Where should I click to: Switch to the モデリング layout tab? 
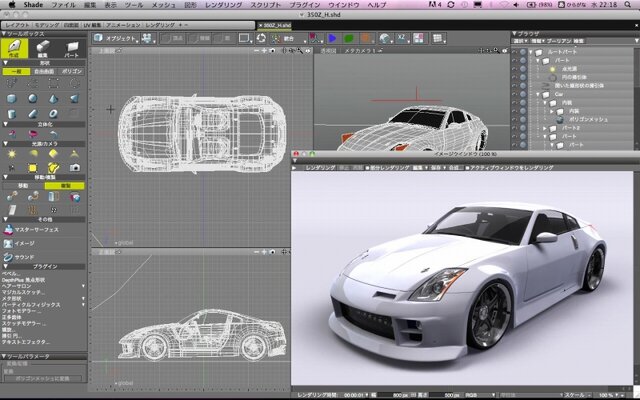click(46, 25)
